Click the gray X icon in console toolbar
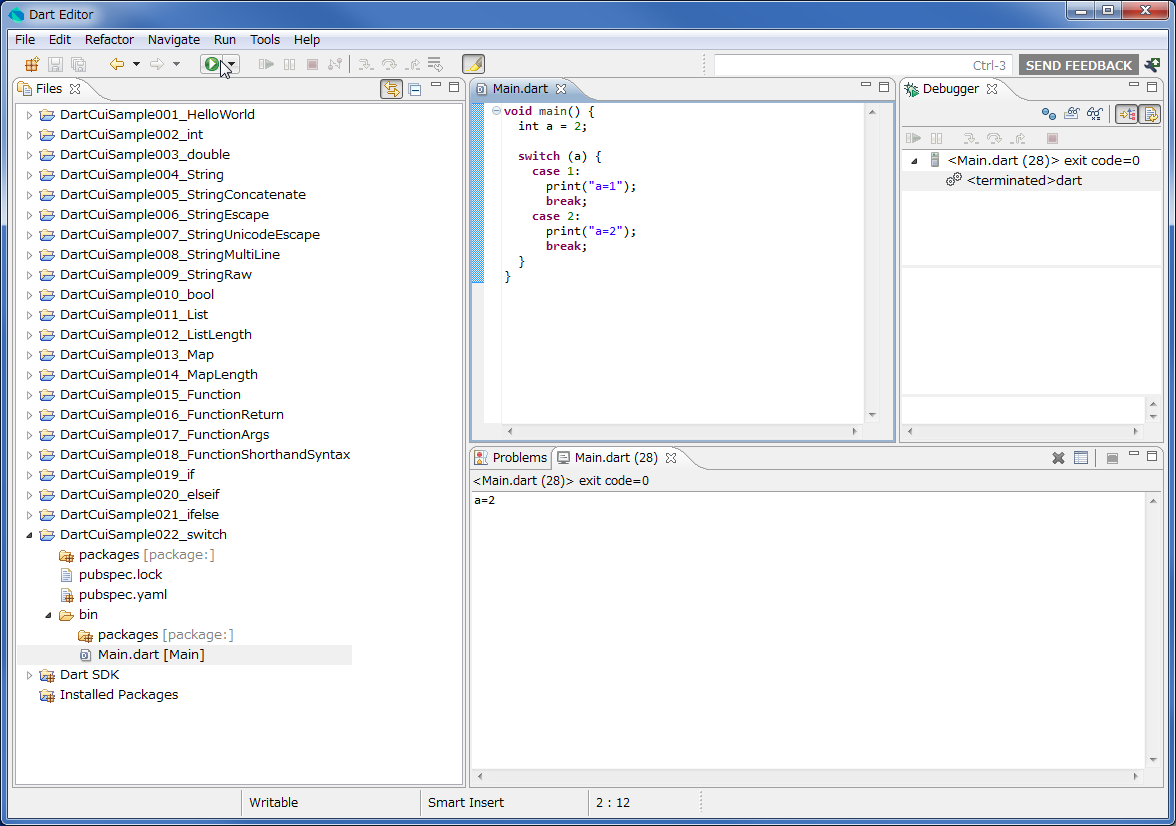 (1058, 458)
